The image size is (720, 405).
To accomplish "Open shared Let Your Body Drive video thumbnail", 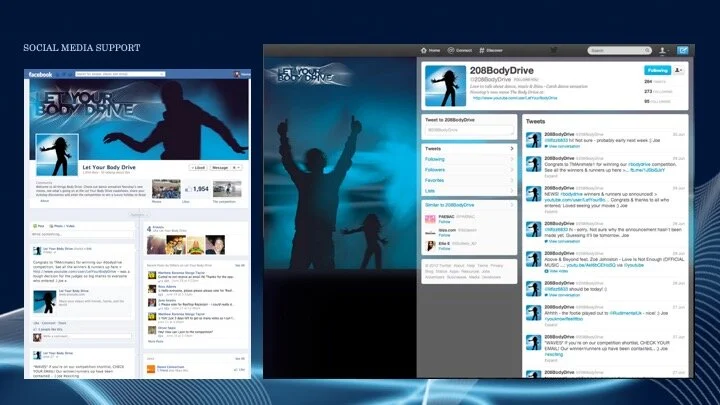I will 45,301.
